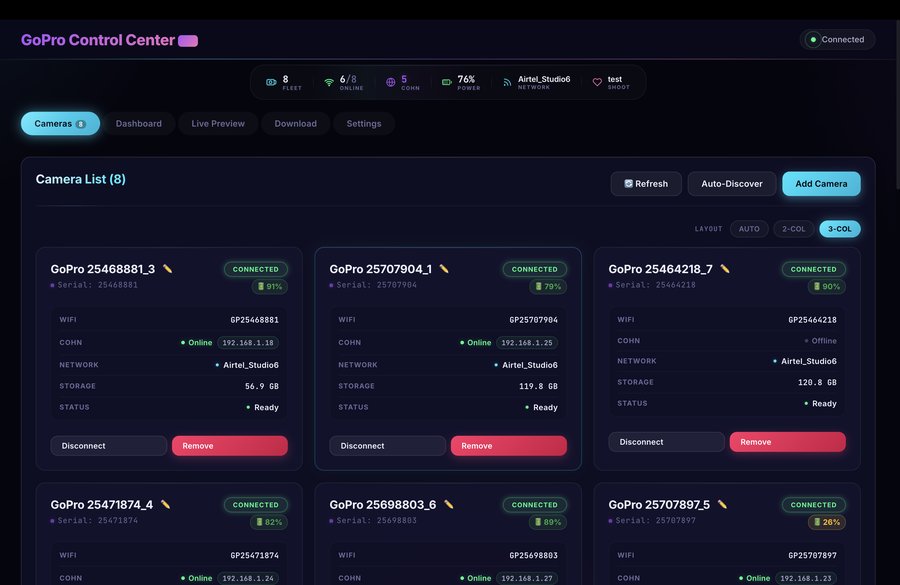
Task: Click CONNECTED badge on GoPro 25471874_4
Action: pyautogui.click(x=255, y=505)
